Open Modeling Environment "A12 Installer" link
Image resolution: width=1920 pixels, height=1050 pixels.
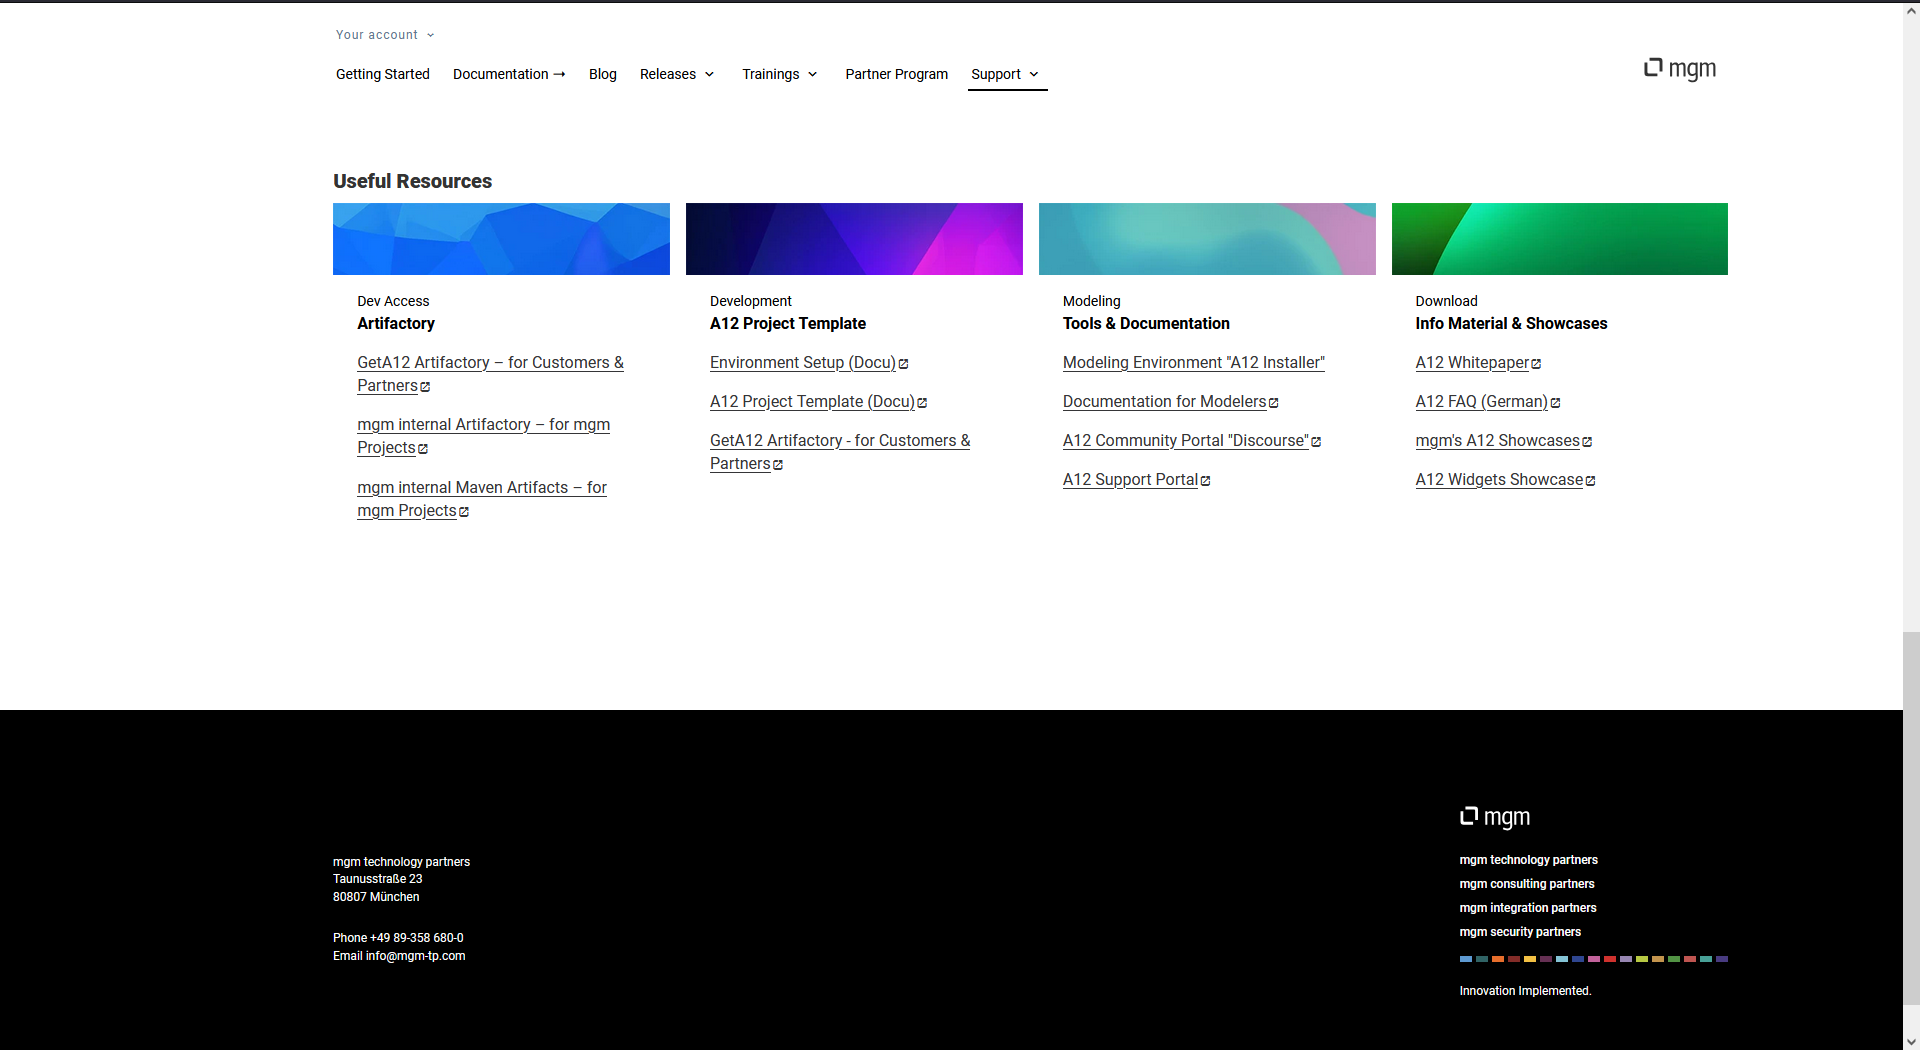tap(1194, 363)
